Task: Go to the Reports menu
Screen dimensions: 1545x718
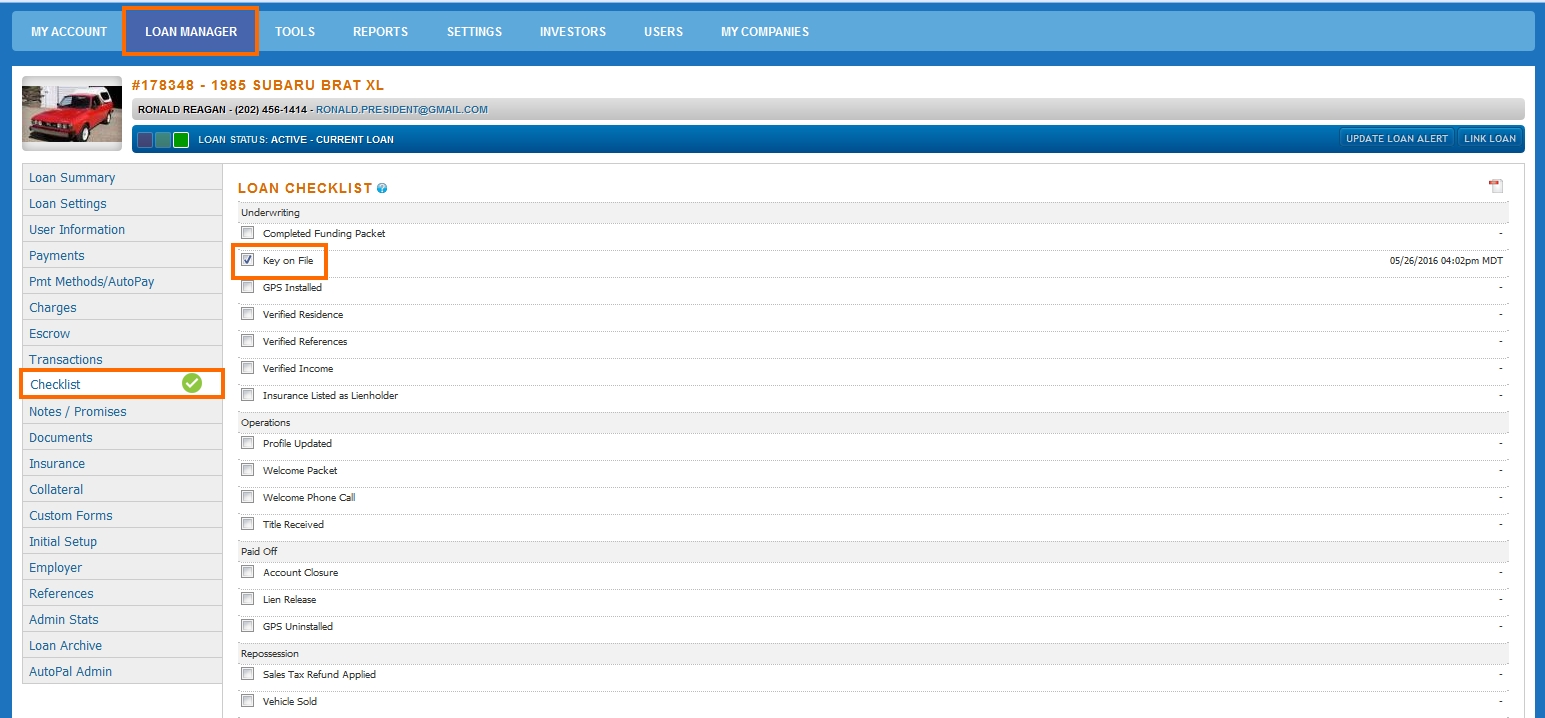Action: (x=380, y=32)
